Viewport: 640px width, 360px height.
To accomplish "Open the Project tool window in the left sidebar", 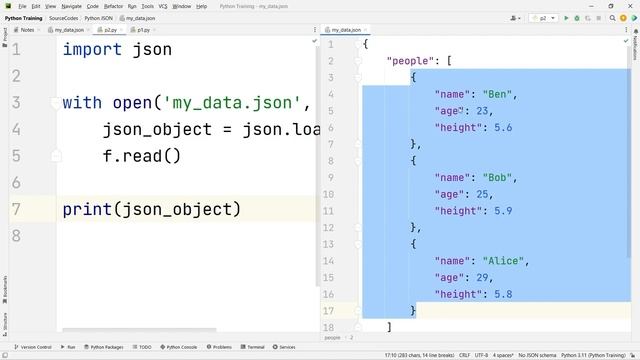I will tap(4, 37).
